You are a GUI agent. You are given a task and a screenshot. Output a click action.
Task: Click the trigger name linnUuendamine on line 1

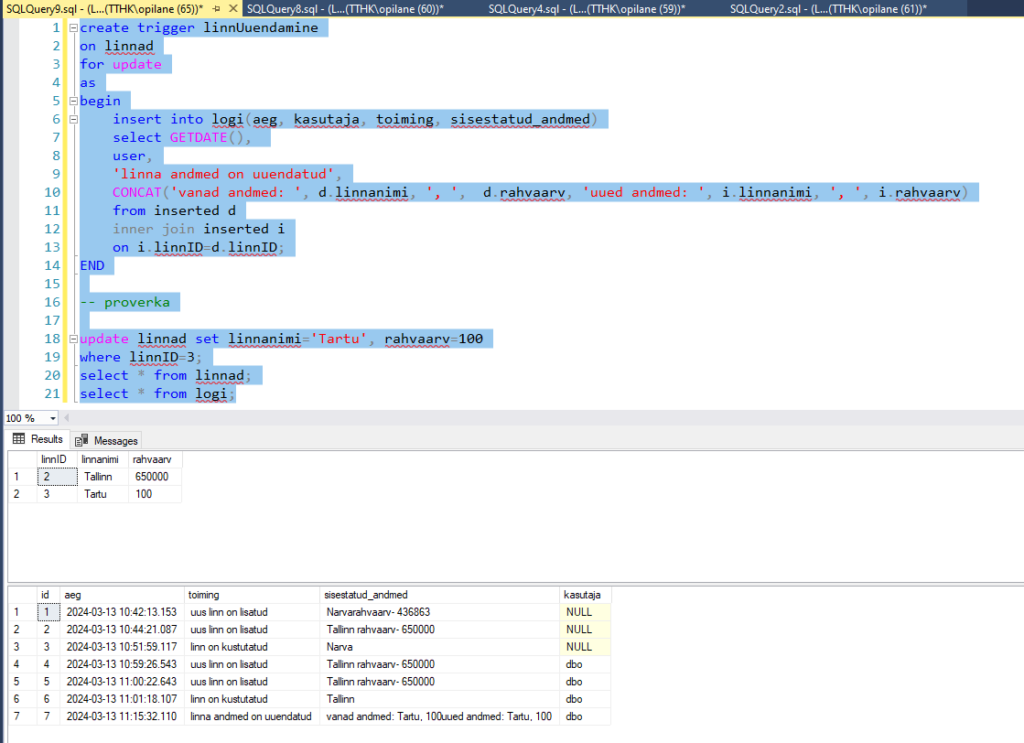click(x=261, y=28)
